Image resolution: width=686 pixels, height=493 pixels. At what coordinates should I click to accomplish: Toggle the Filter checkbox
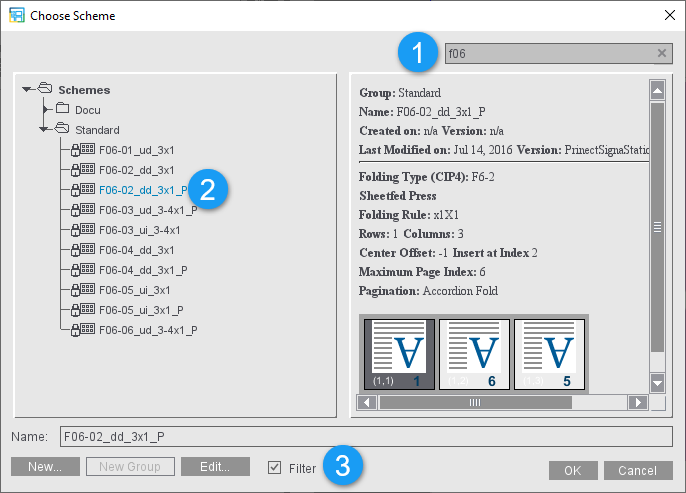(274, 468)
